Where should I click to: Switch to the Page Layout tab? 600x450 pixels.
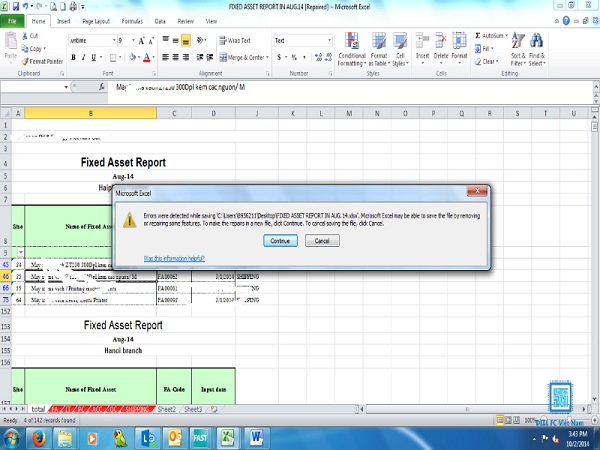96,21
